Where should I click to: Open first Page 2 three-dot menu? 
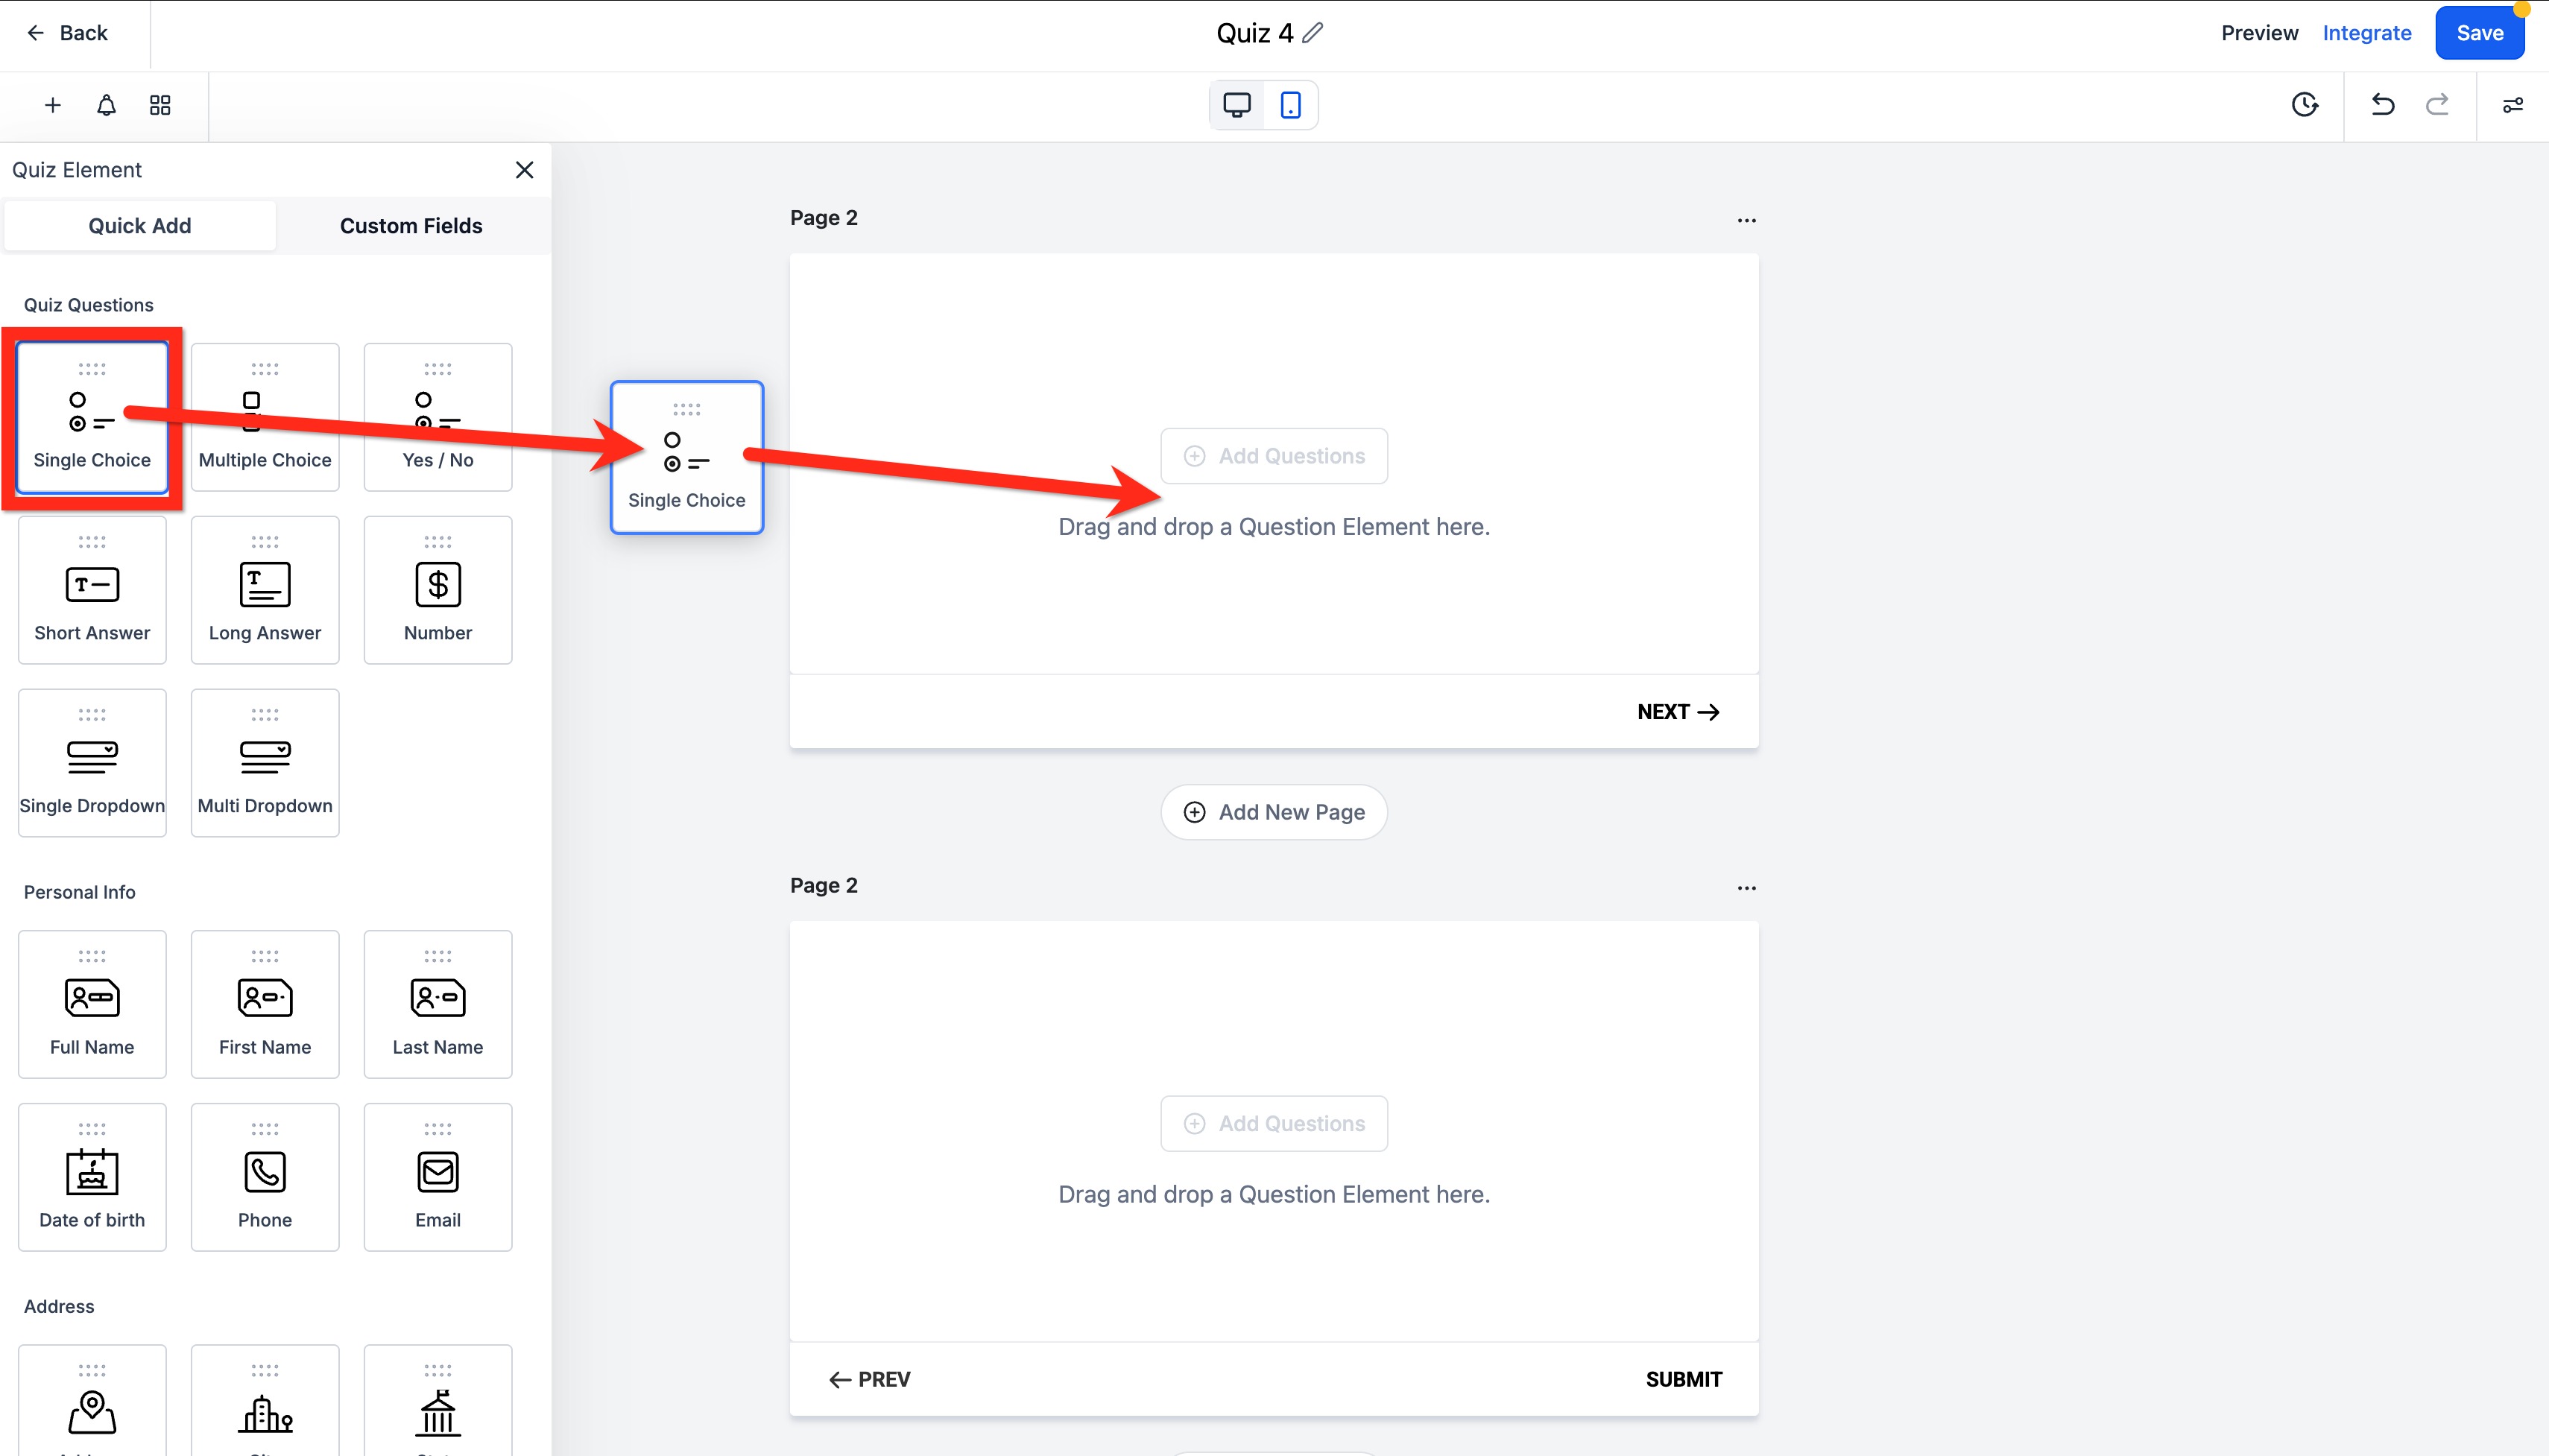click(1746, 220)
